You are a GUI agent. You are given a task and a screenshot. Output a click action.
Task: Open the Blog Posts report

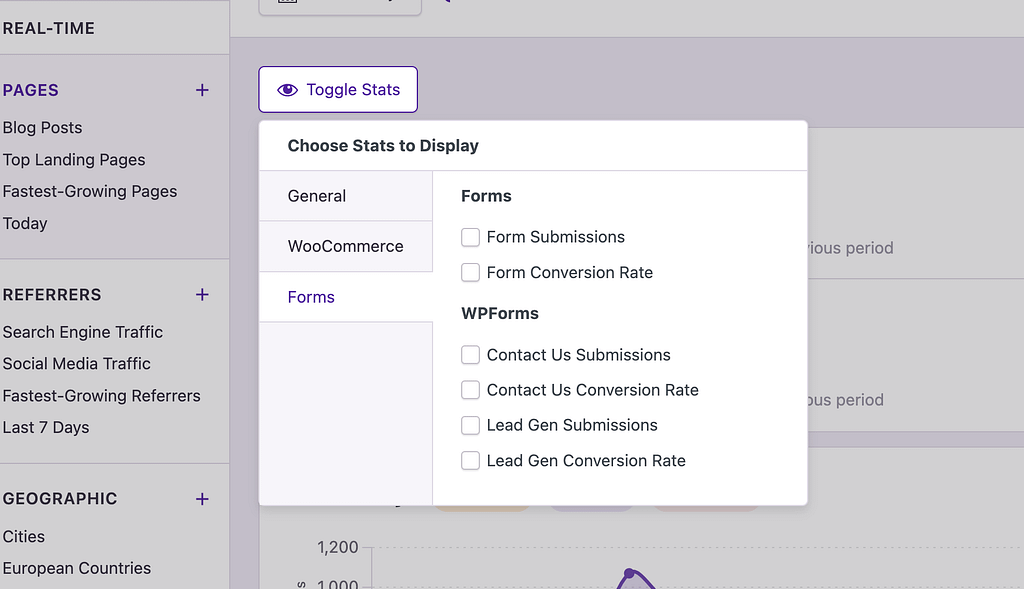43,127
